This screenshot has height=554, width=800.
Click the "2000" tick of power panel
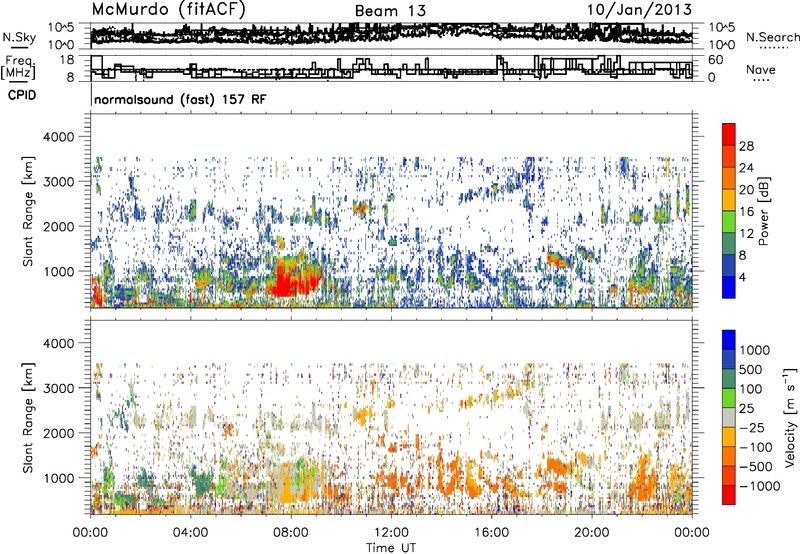(x=61, y=226)
